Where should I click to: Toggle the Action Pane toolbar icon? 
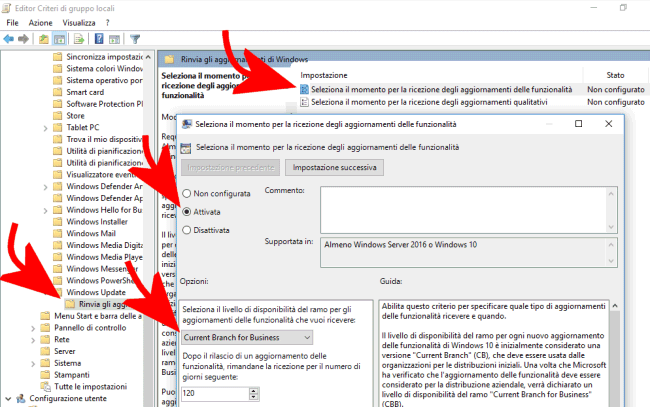tap(114, 39)
